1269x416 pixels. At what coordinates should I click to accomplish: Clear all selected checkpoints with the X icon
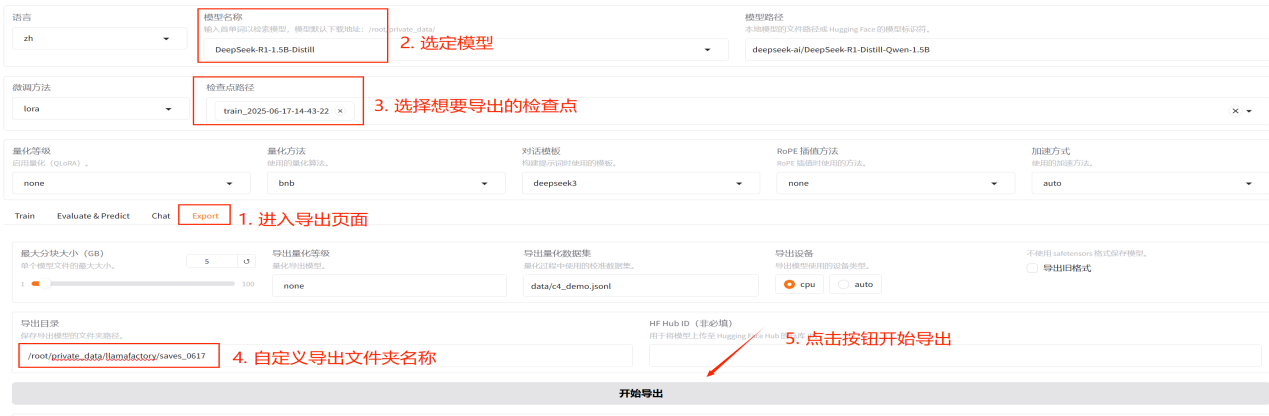click(x=1235, y=111)
